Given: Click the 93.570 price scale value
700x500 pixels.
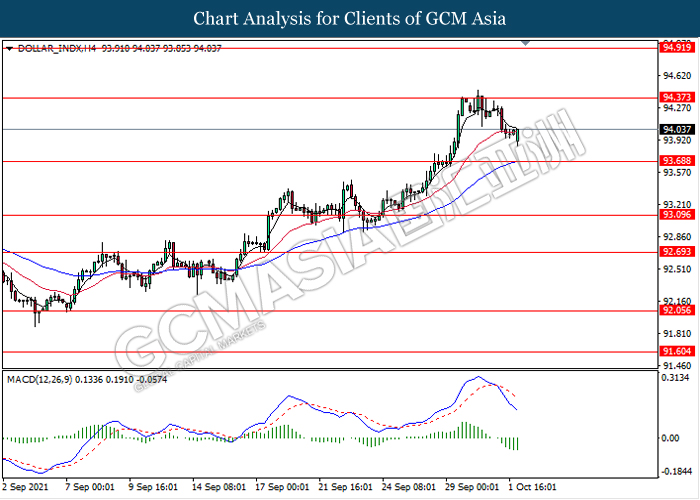Looking at the screenshot, I should pyautogui.click(x=677, y=172).
